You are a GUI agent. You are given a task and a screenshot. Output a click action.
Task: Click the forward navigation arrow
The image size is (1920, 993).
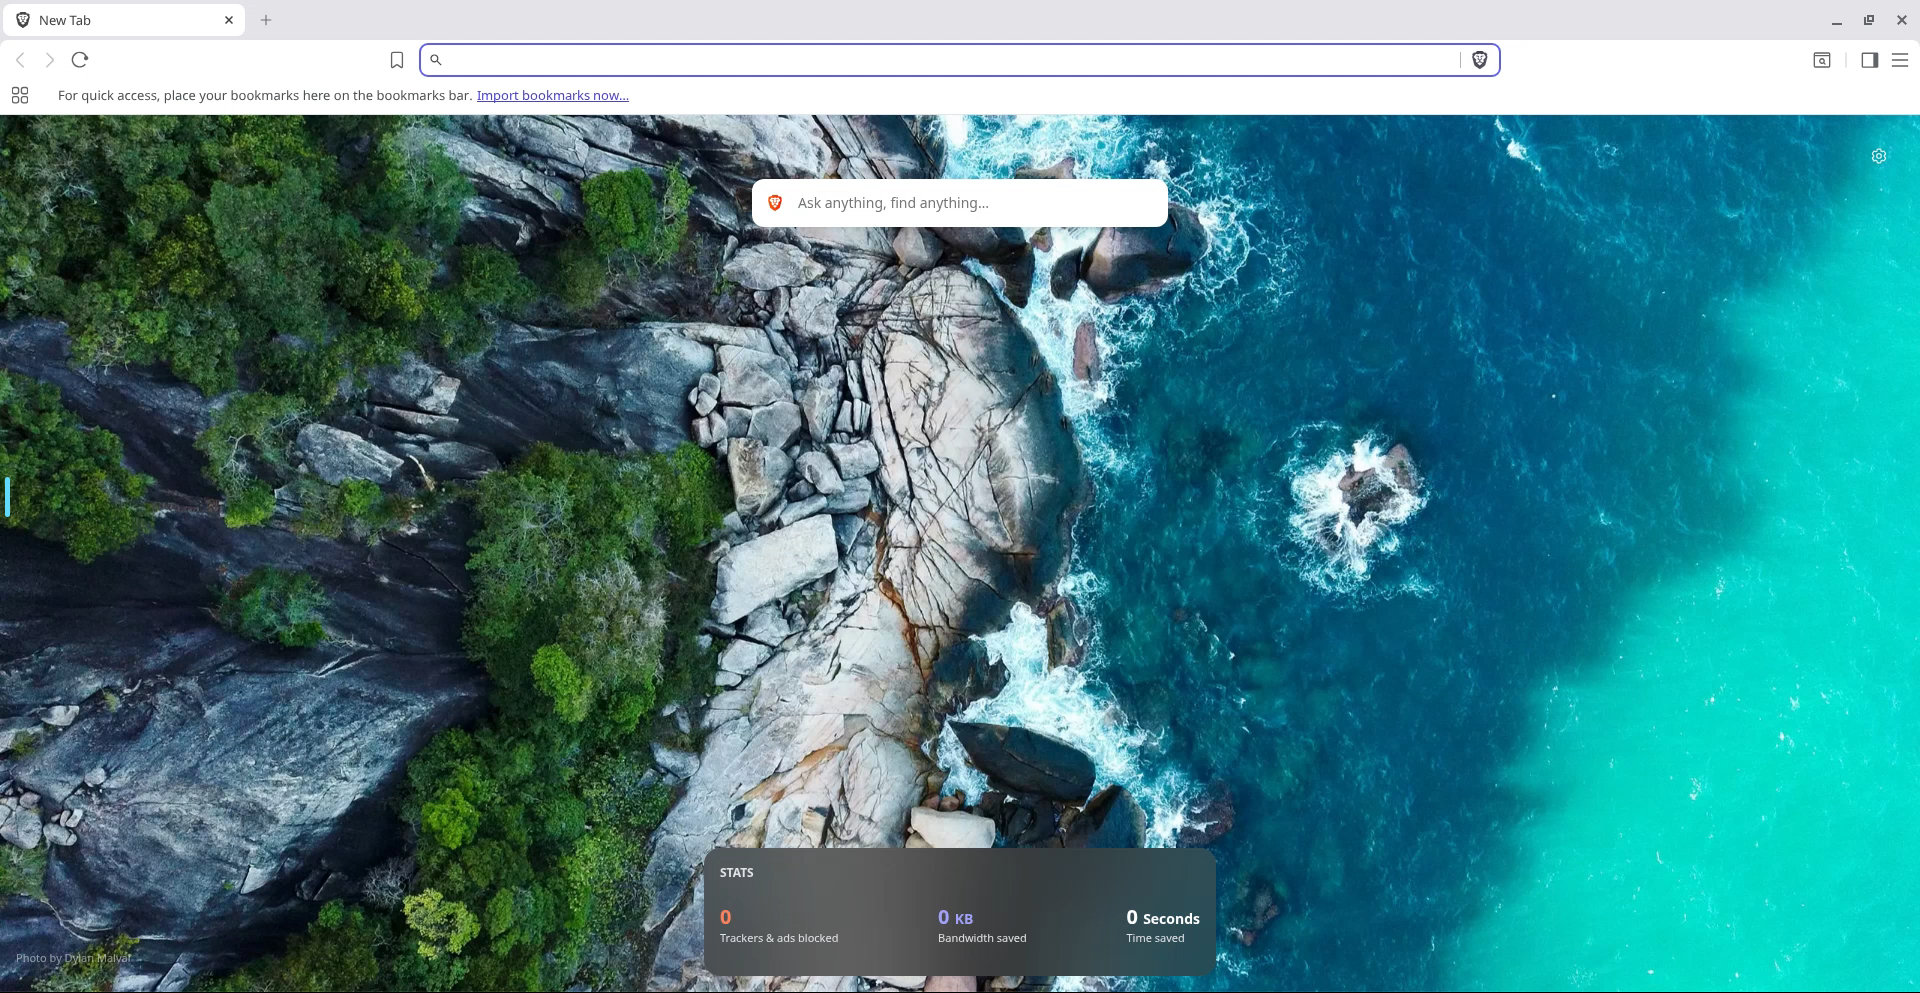point(50,60)
